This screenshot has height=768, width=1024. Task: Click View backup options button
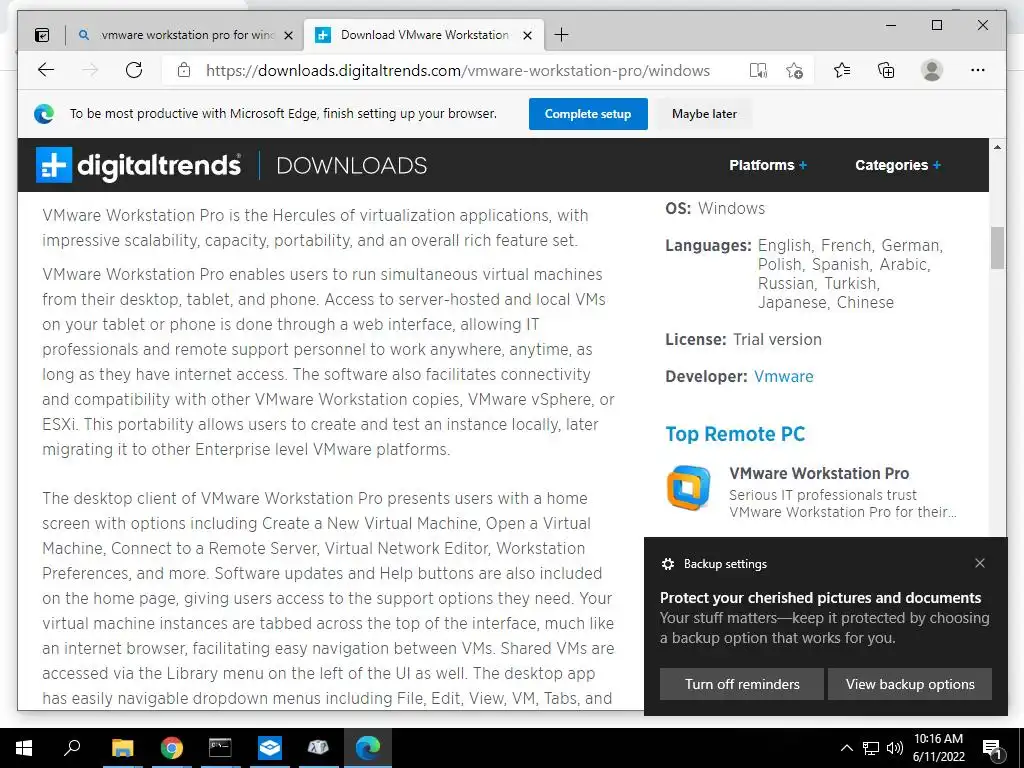910,684
